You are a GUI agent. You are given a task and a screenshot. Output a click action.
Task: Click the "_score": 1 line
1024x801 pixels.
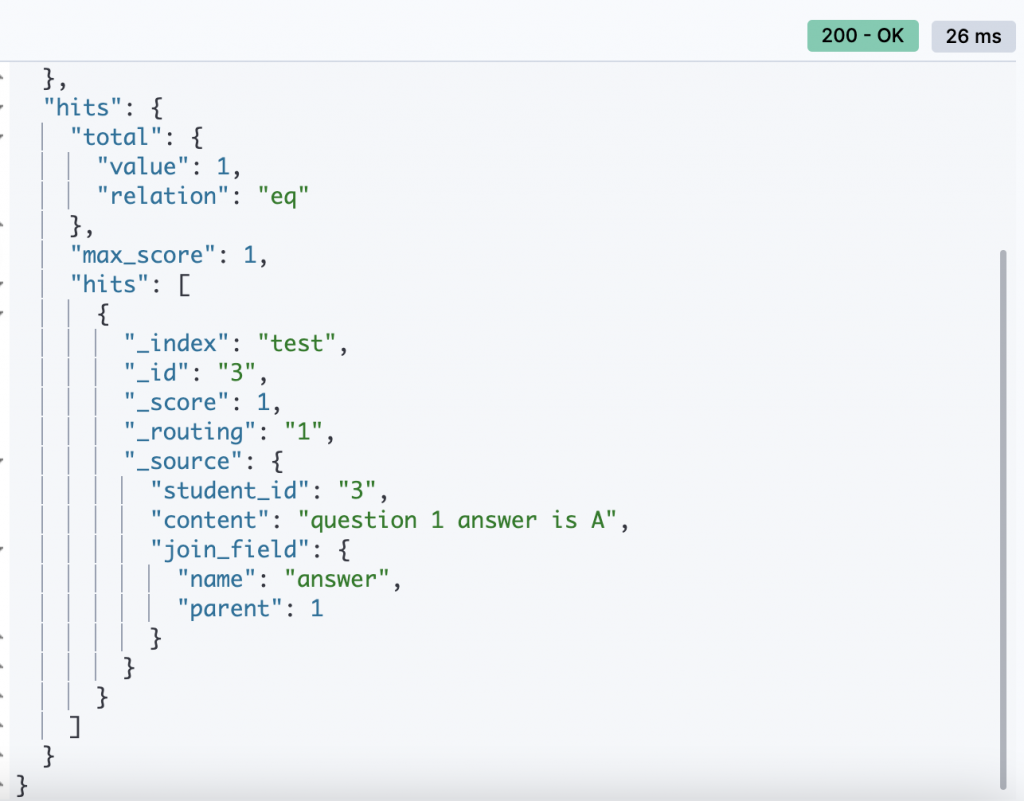tap(202, 402)
